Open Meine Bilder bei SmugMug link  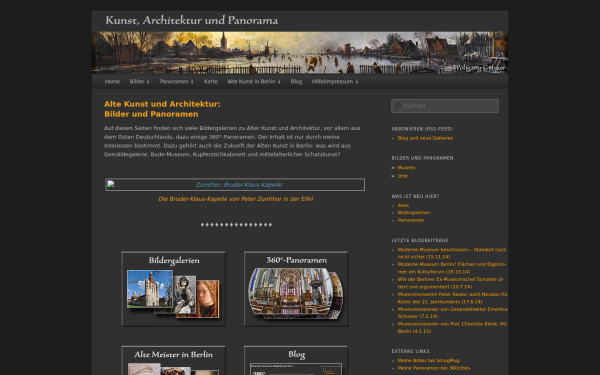pyautogui.click(x=428, y=360)
